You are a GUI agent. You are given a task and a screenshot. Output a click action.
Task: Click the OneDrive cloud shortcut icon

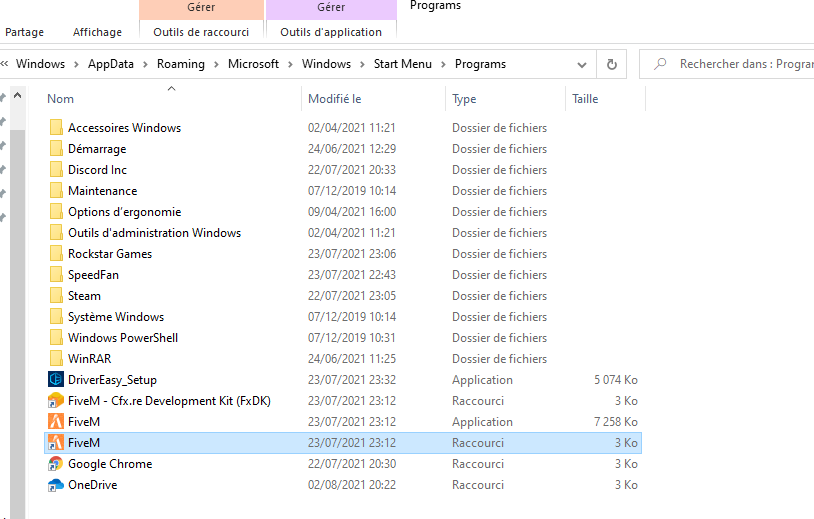(56, 485)
